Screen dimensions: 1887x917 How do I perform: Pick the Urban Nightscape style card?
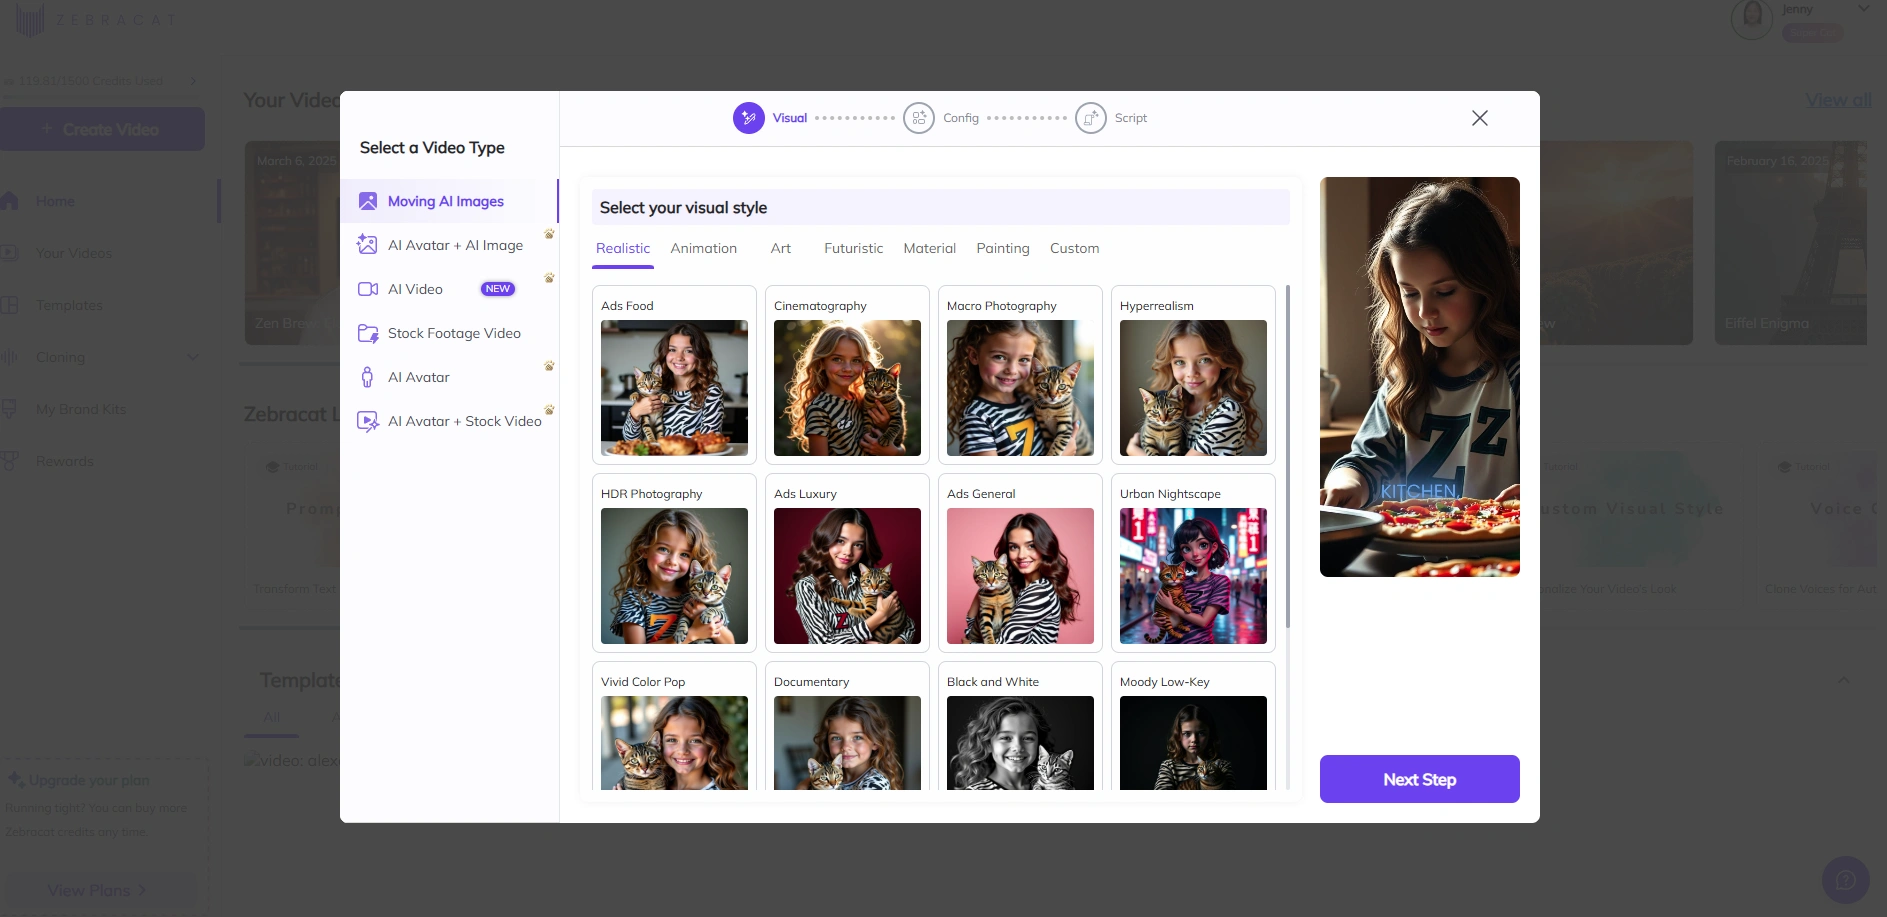point(1193,563)
